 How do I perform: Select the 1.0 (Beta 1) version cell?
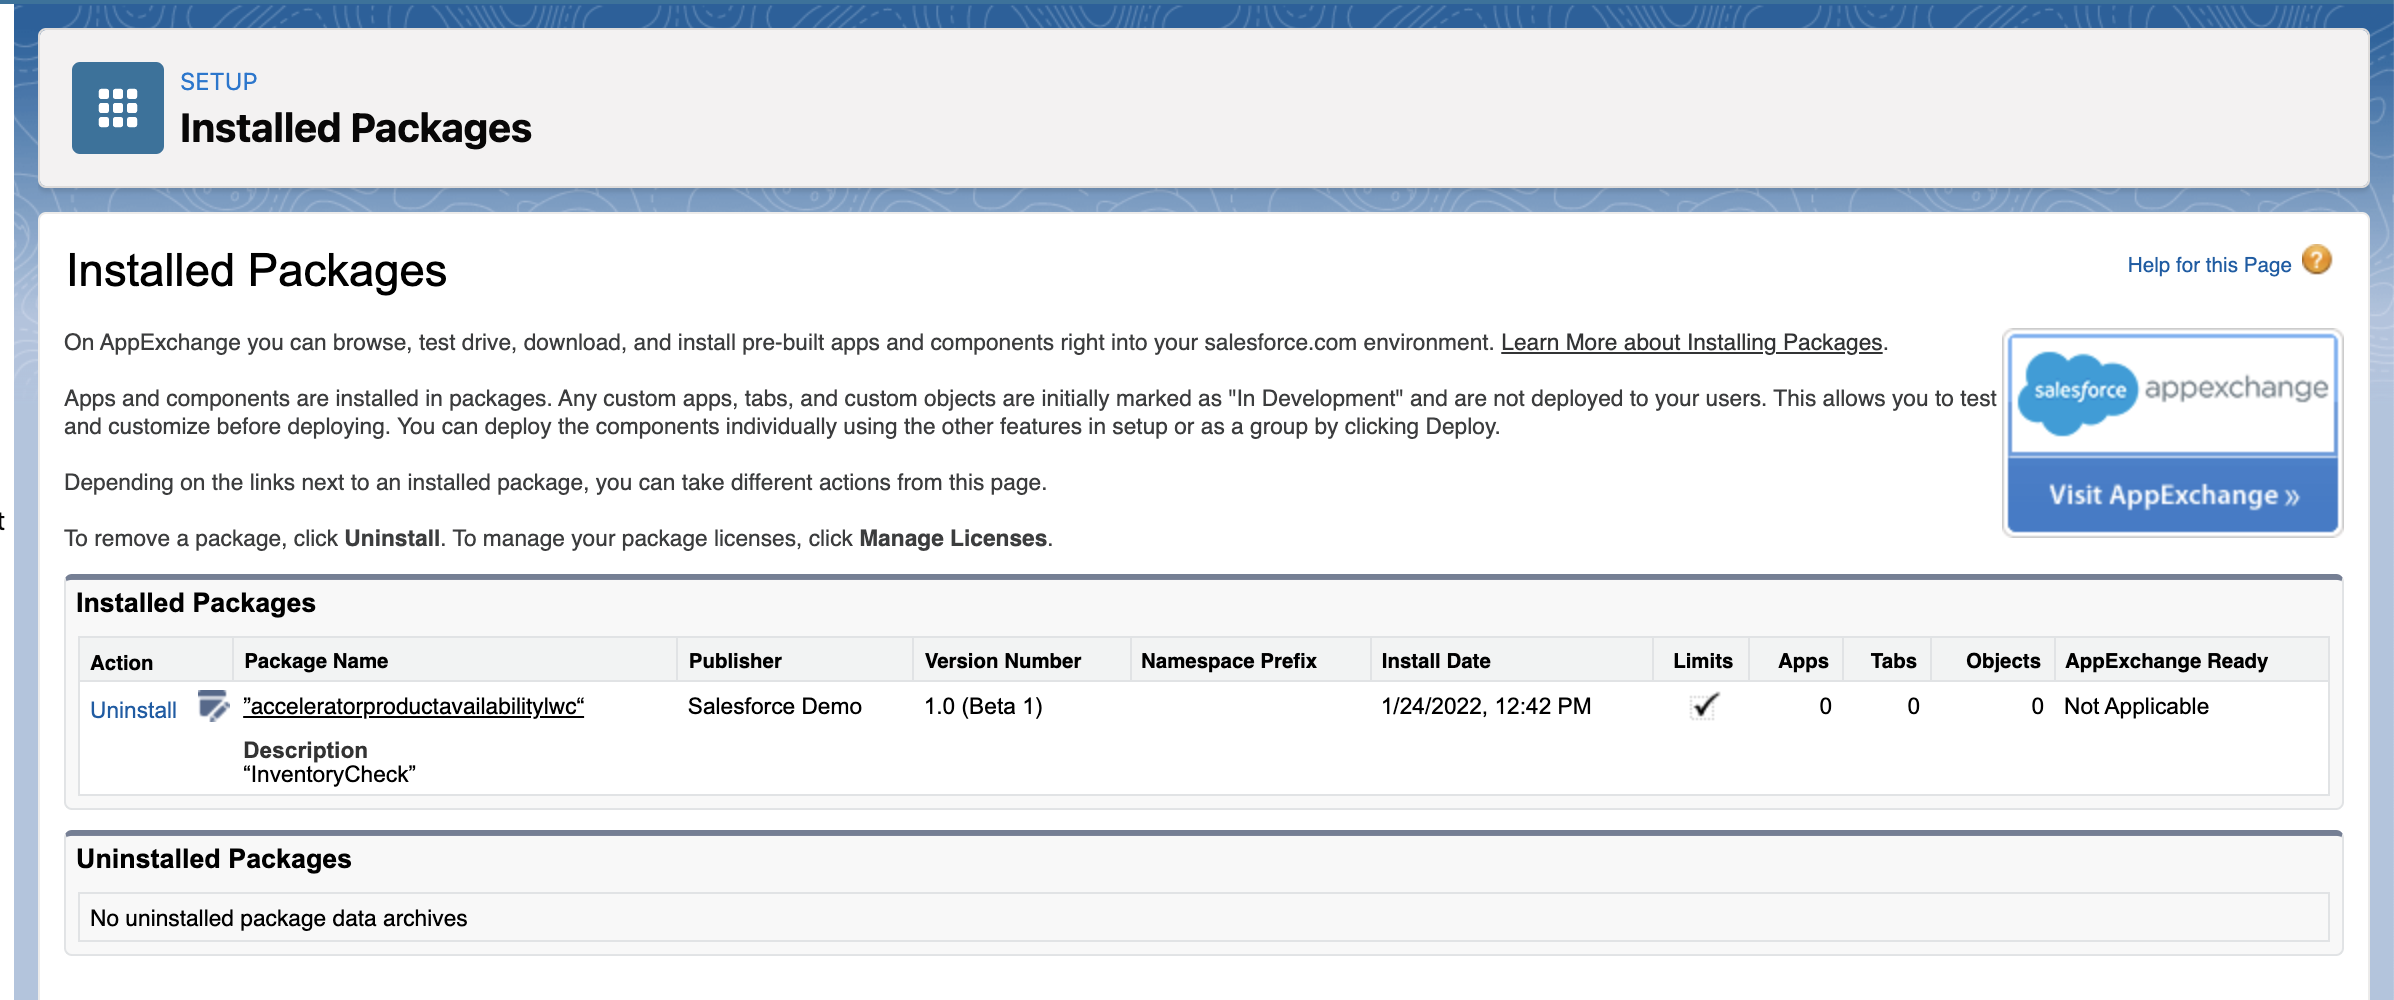click(x=983, y=706)
